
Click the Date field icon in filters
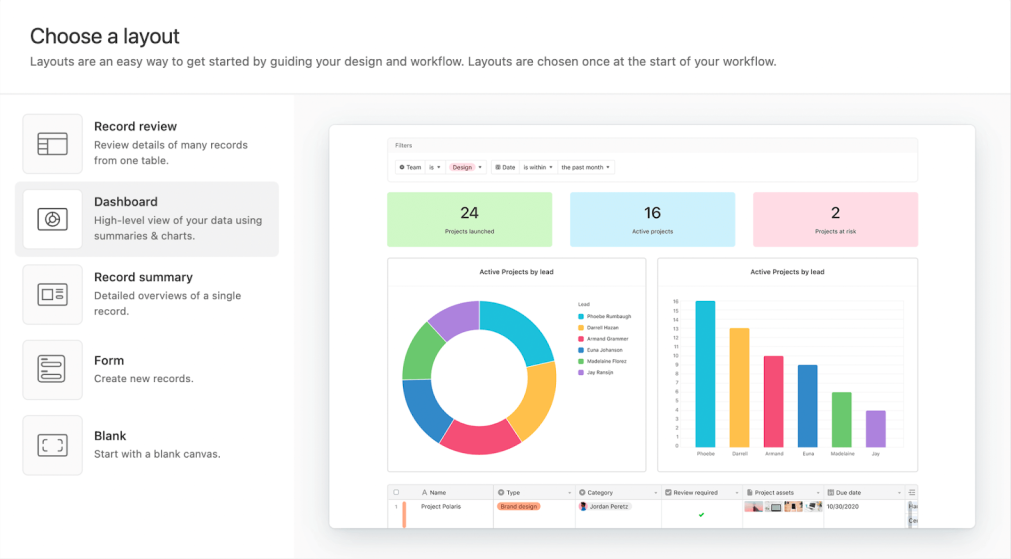point(498,168)
